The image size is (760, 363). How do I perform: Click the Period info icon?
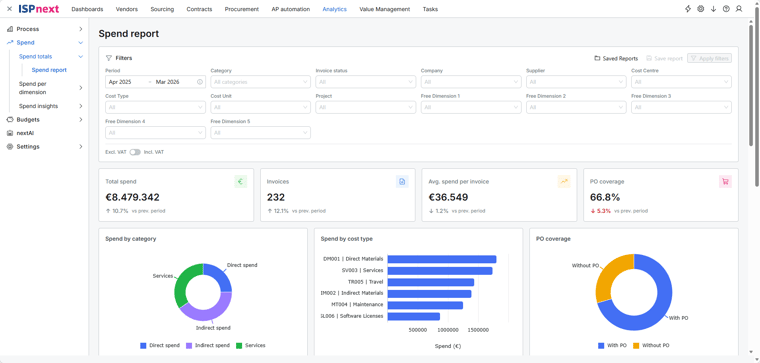[200, 82]
